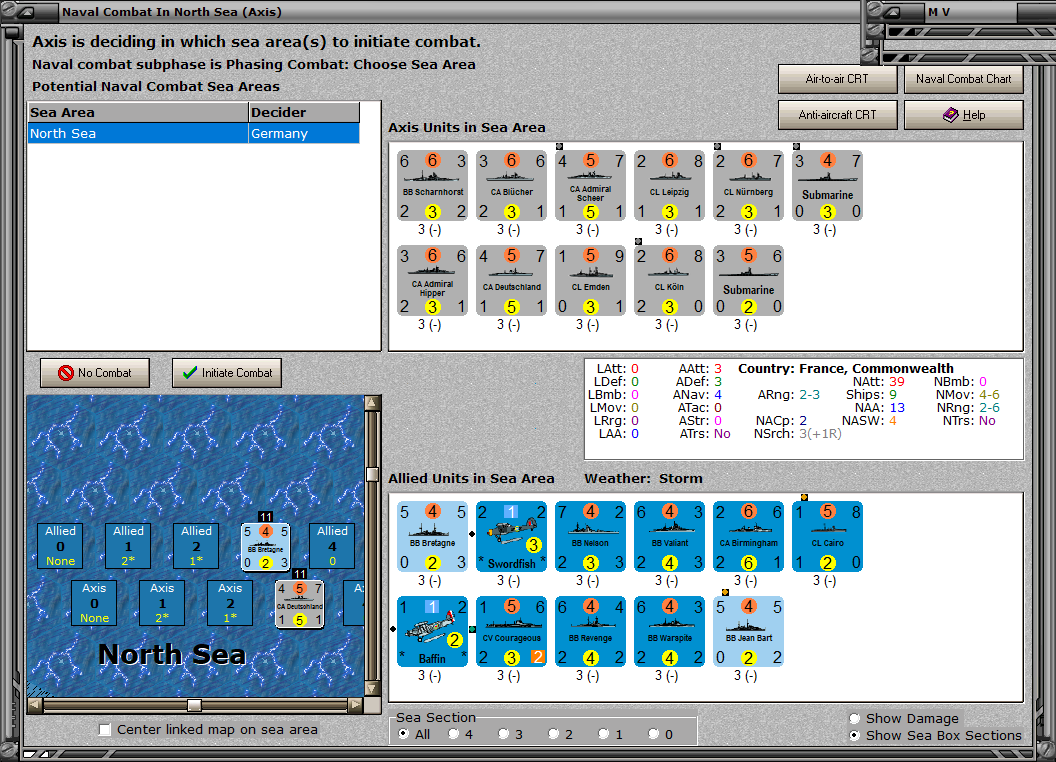The width and height of the screenshot is (1056, 762).
Task: Click BB Bretagne counter on the sea map
Action: pos(265,547)
